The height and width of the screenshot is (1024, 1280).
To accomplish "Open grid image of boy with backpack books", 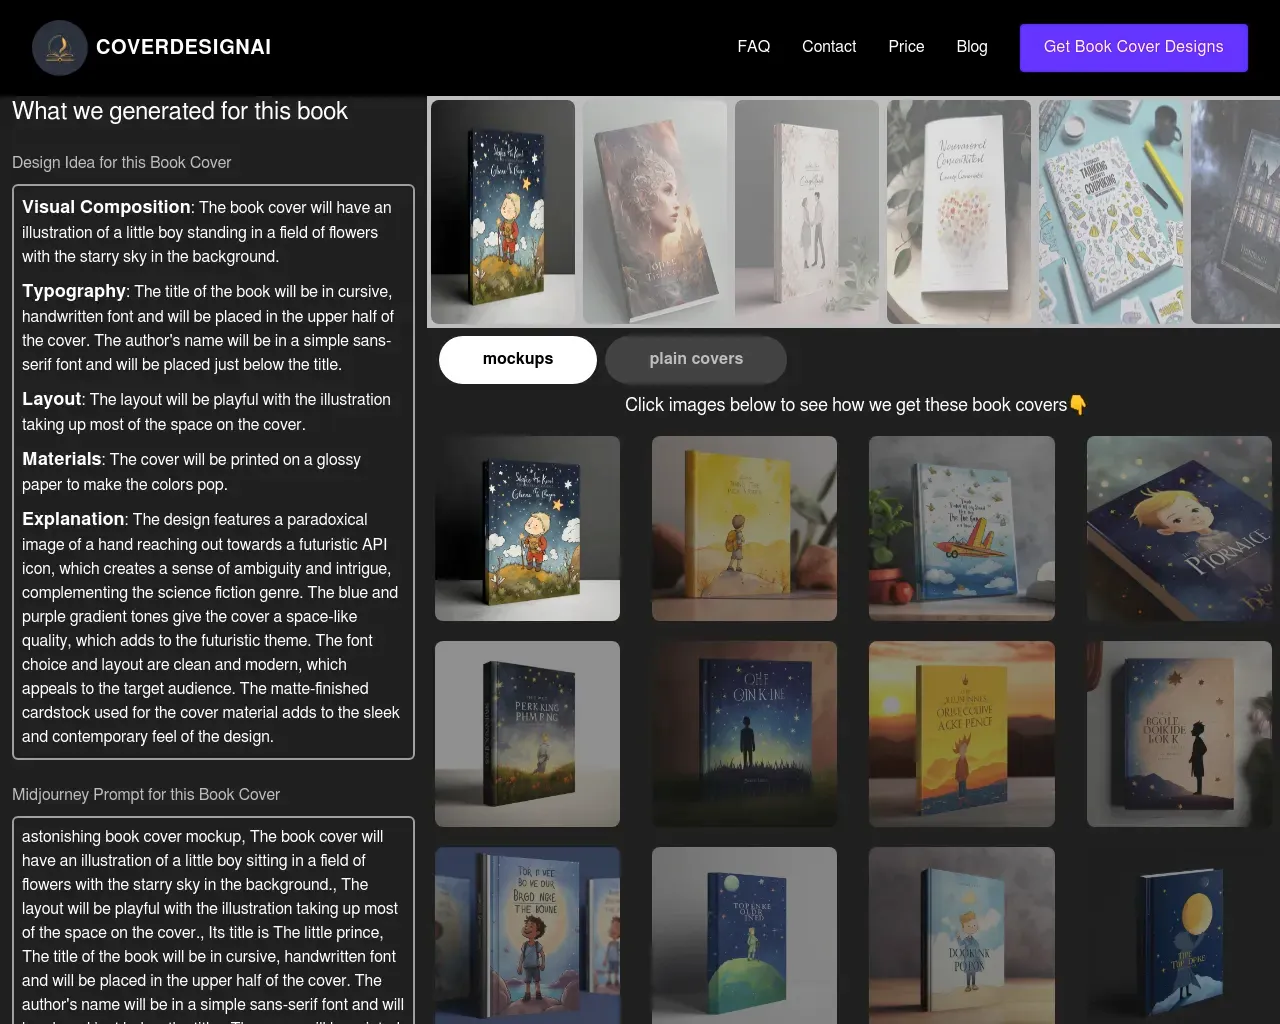I will [527, 936].
